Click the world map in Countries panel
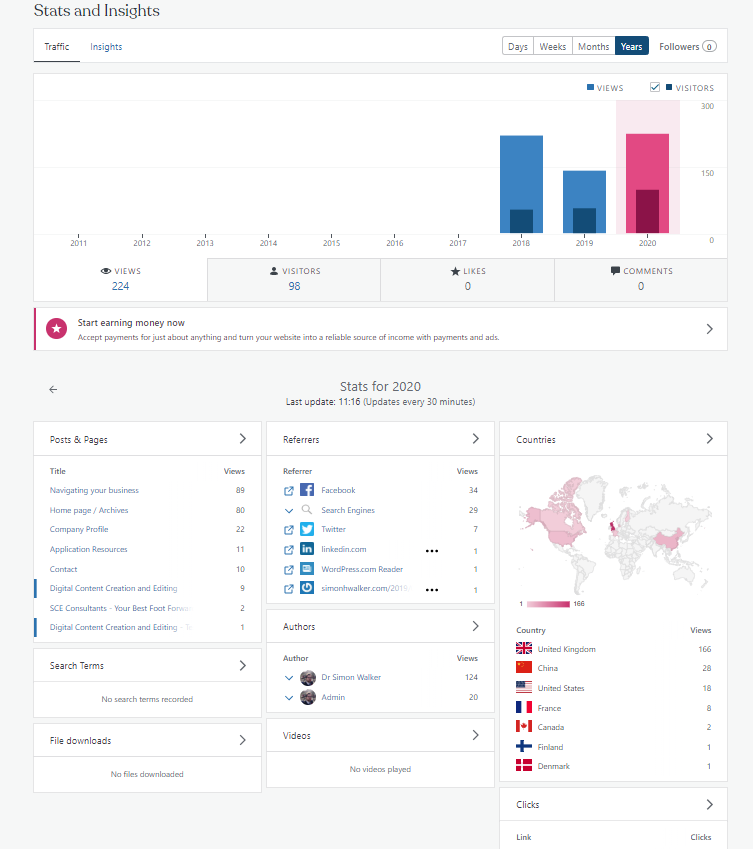Screen dimensions: 753x849 pos(612,530)
